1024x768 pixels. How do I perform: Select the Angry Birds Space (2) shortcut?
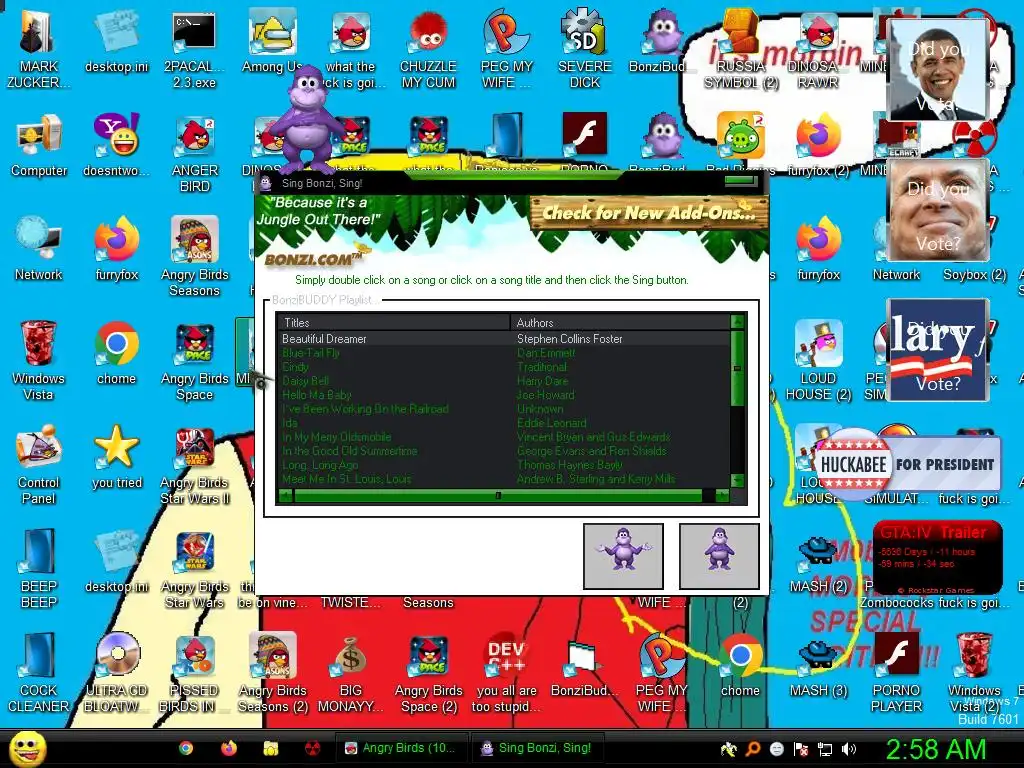[428, 673]
